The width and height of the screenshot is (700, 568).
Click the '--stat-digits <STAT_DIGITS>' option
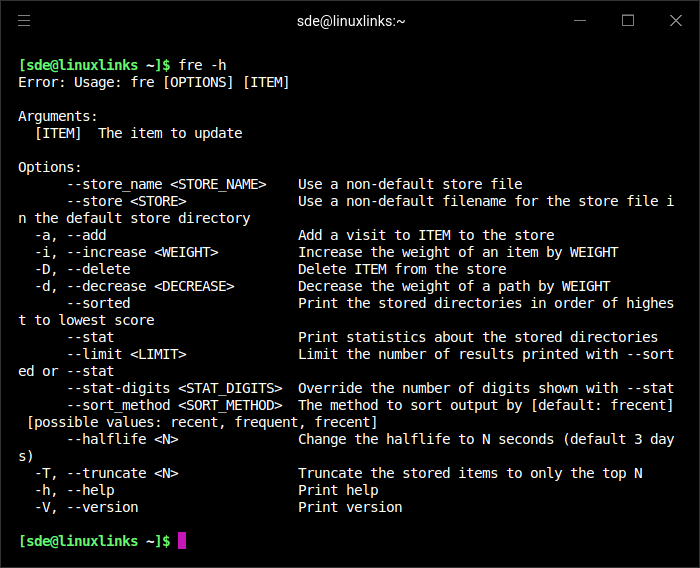pyautogui.click(x=174, y=388)
